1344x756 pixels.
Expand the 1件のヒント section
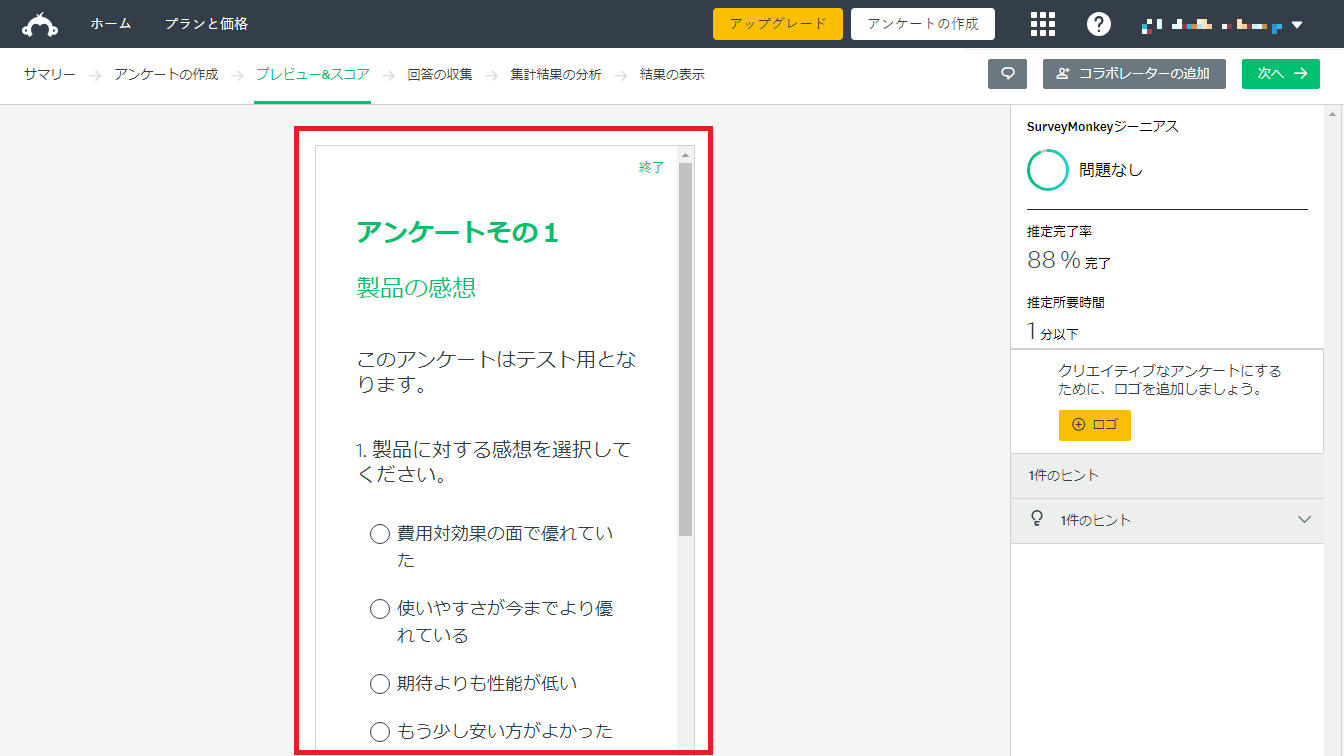pyautogui.click(x=1303, y=520)
